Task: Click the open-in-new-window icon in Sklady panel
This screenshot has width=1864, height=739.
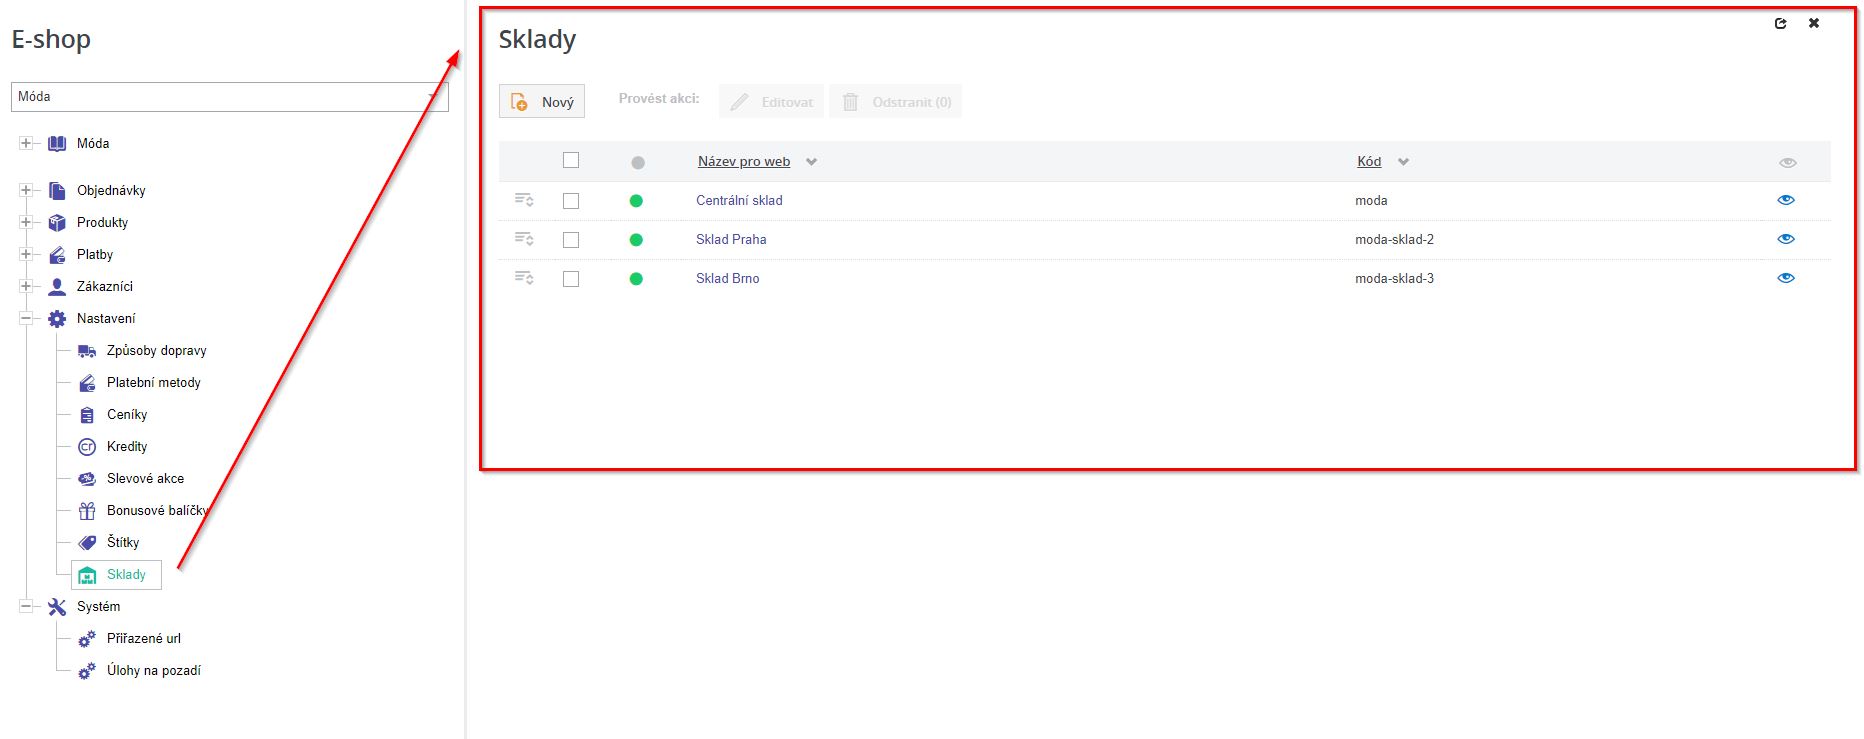Action: pyautogui.click(x=1780, y=23)
